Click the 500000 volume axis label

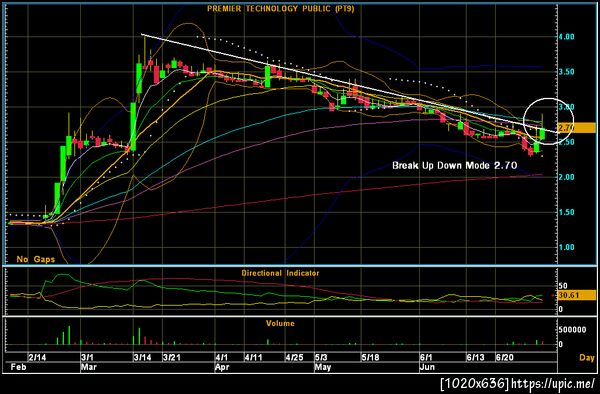tap(572, 330)
